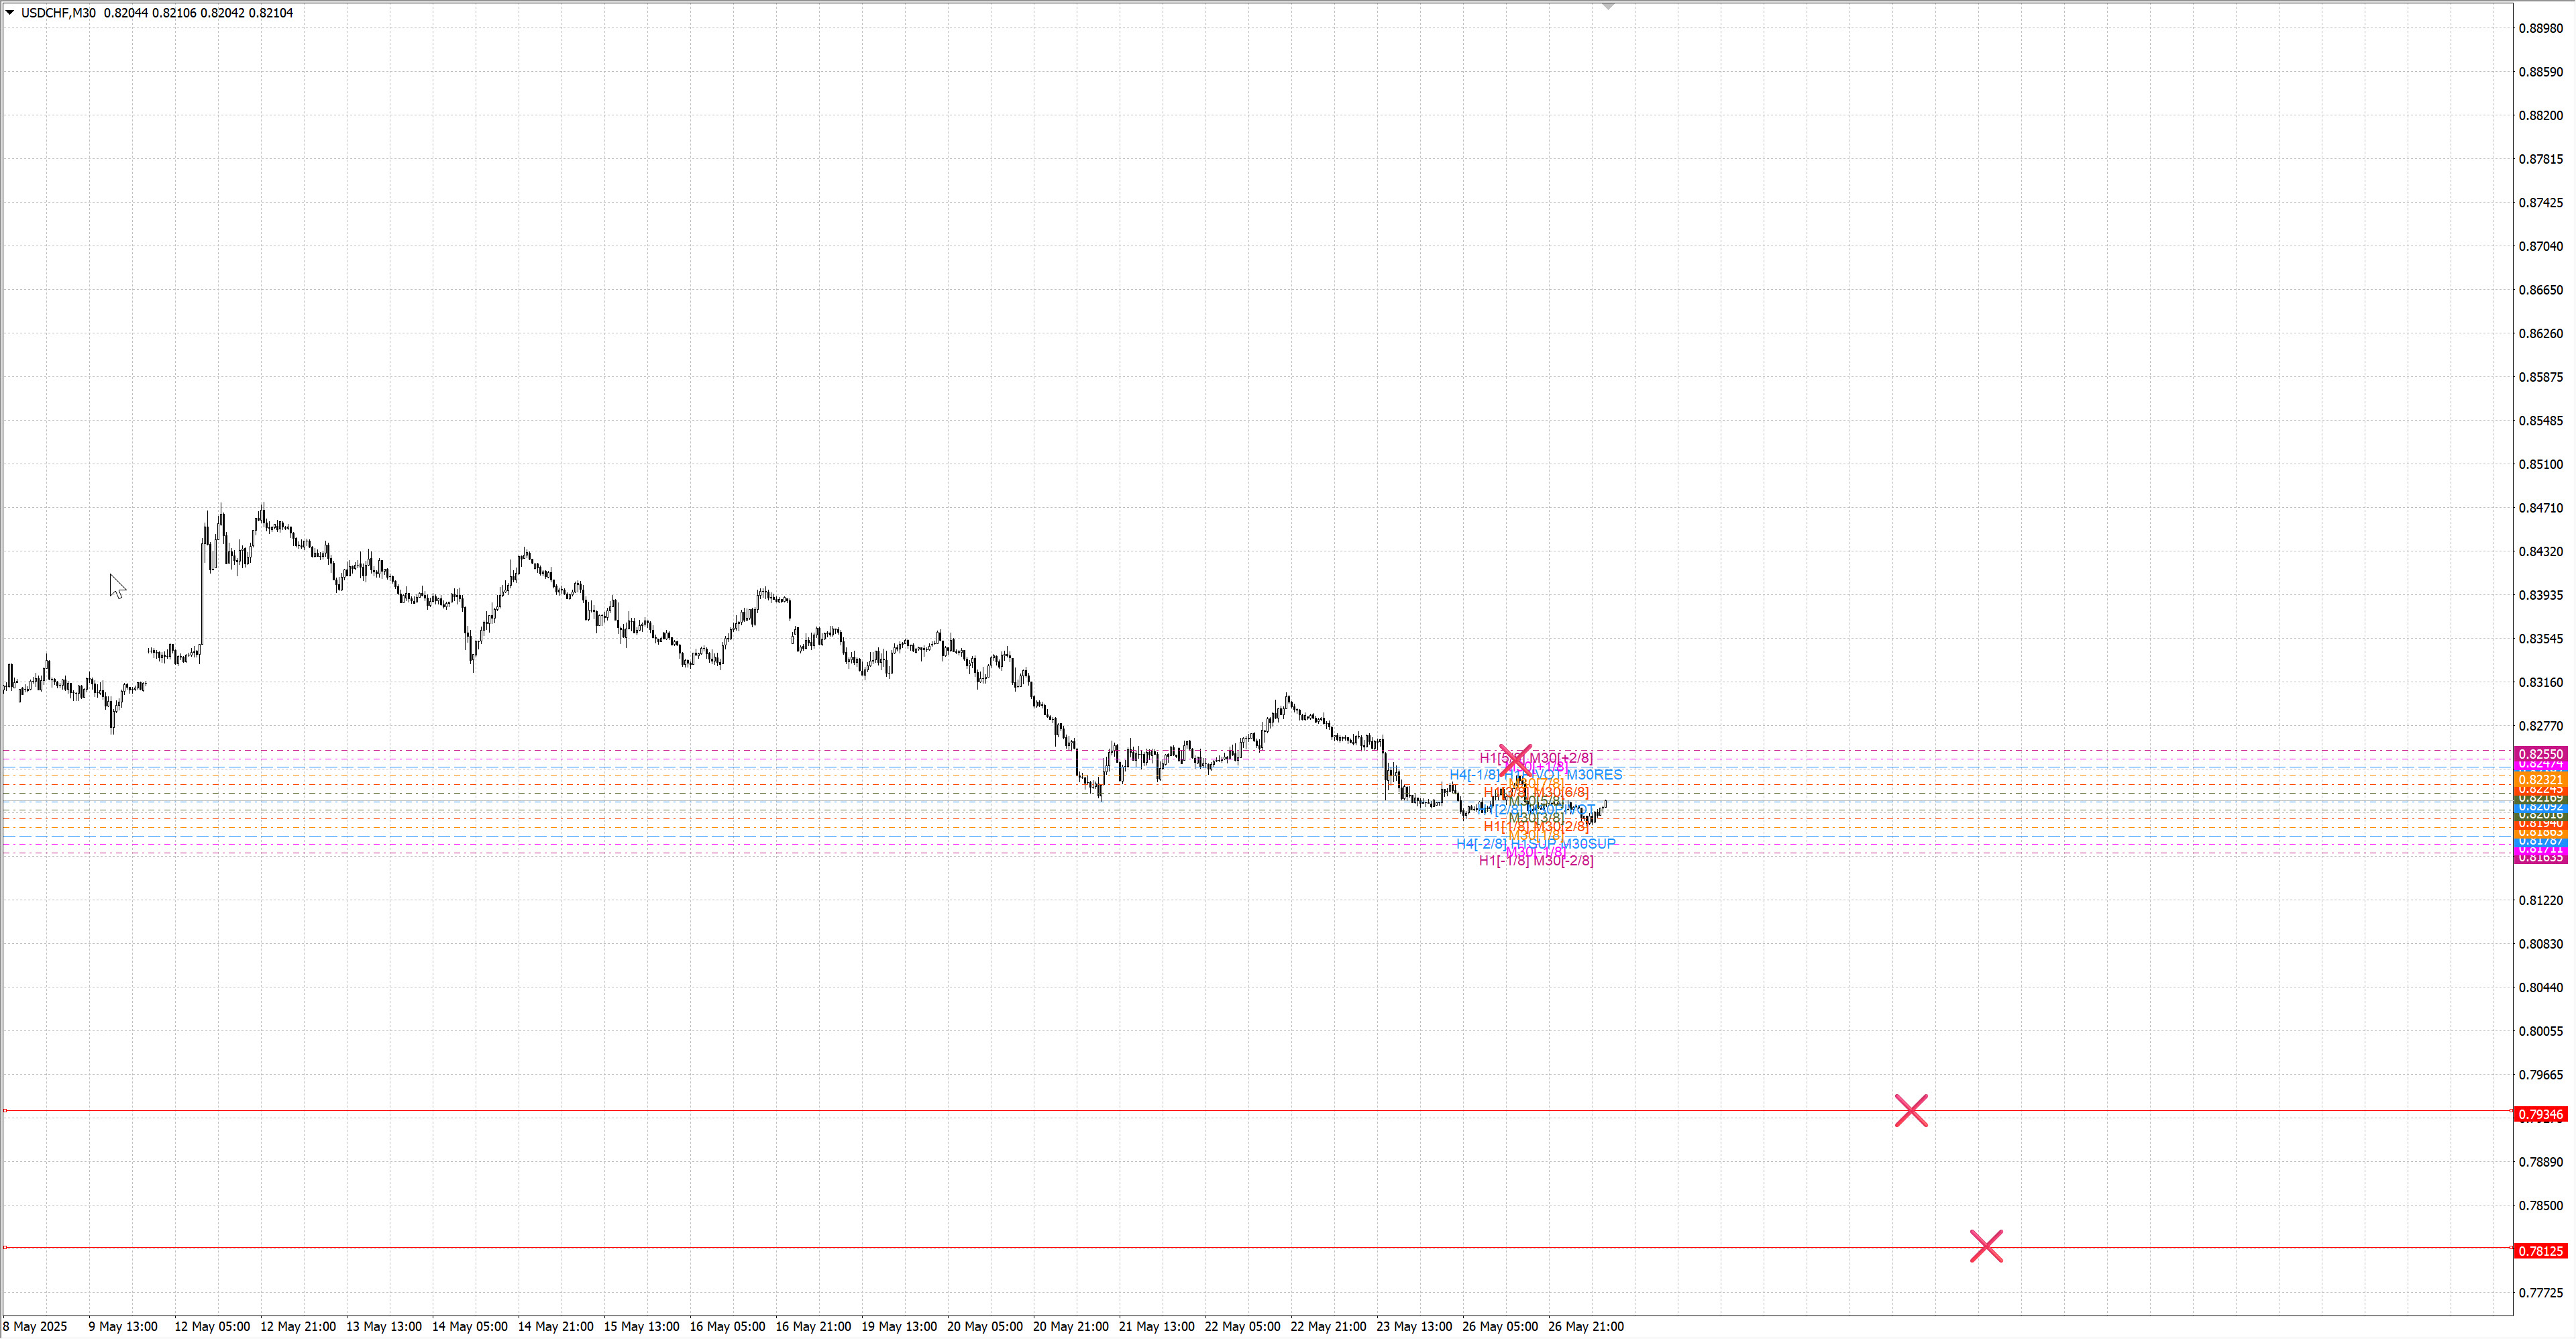
Task: Click the '12 May 21:00' time axis label
Action: 298,1326
